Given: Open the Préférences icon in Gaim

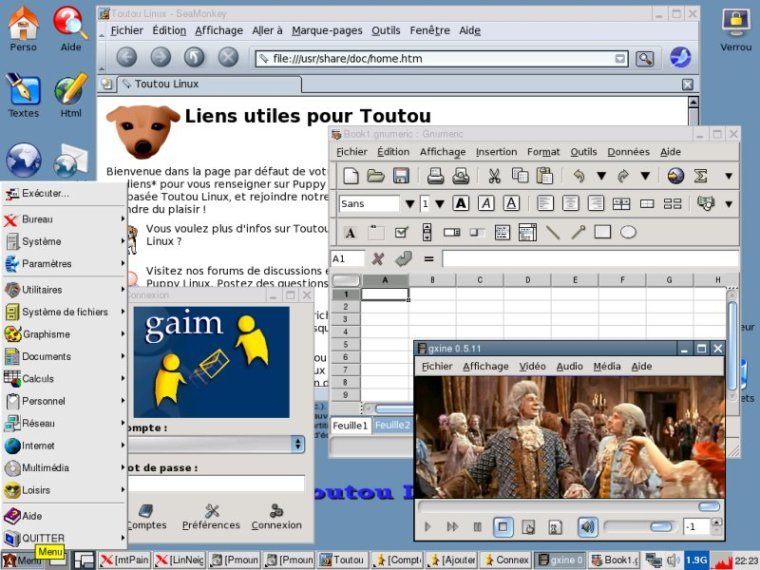Looking at the screenshot, I should click(211, 516).
